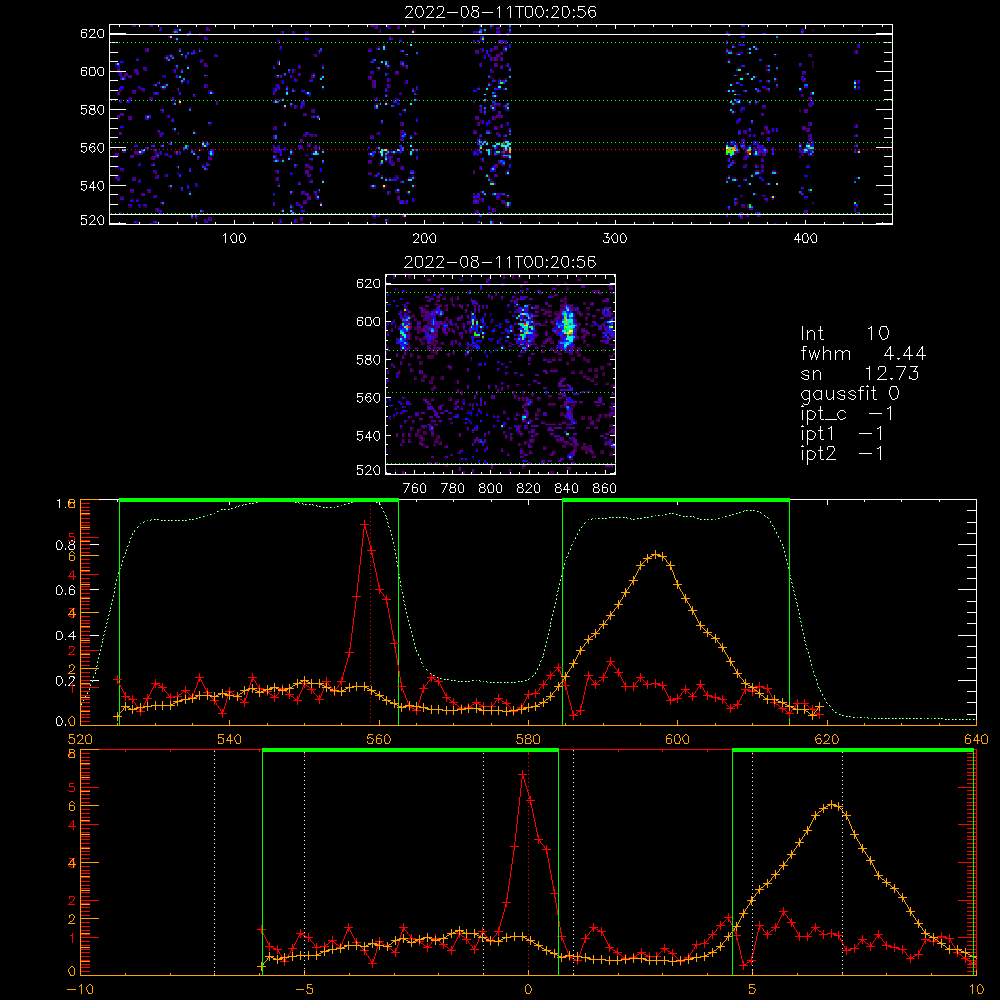Viewport: 1000px width, 1000px height.
Task: Click the 'ipt2 -1' entry
Action: (842, 453)
